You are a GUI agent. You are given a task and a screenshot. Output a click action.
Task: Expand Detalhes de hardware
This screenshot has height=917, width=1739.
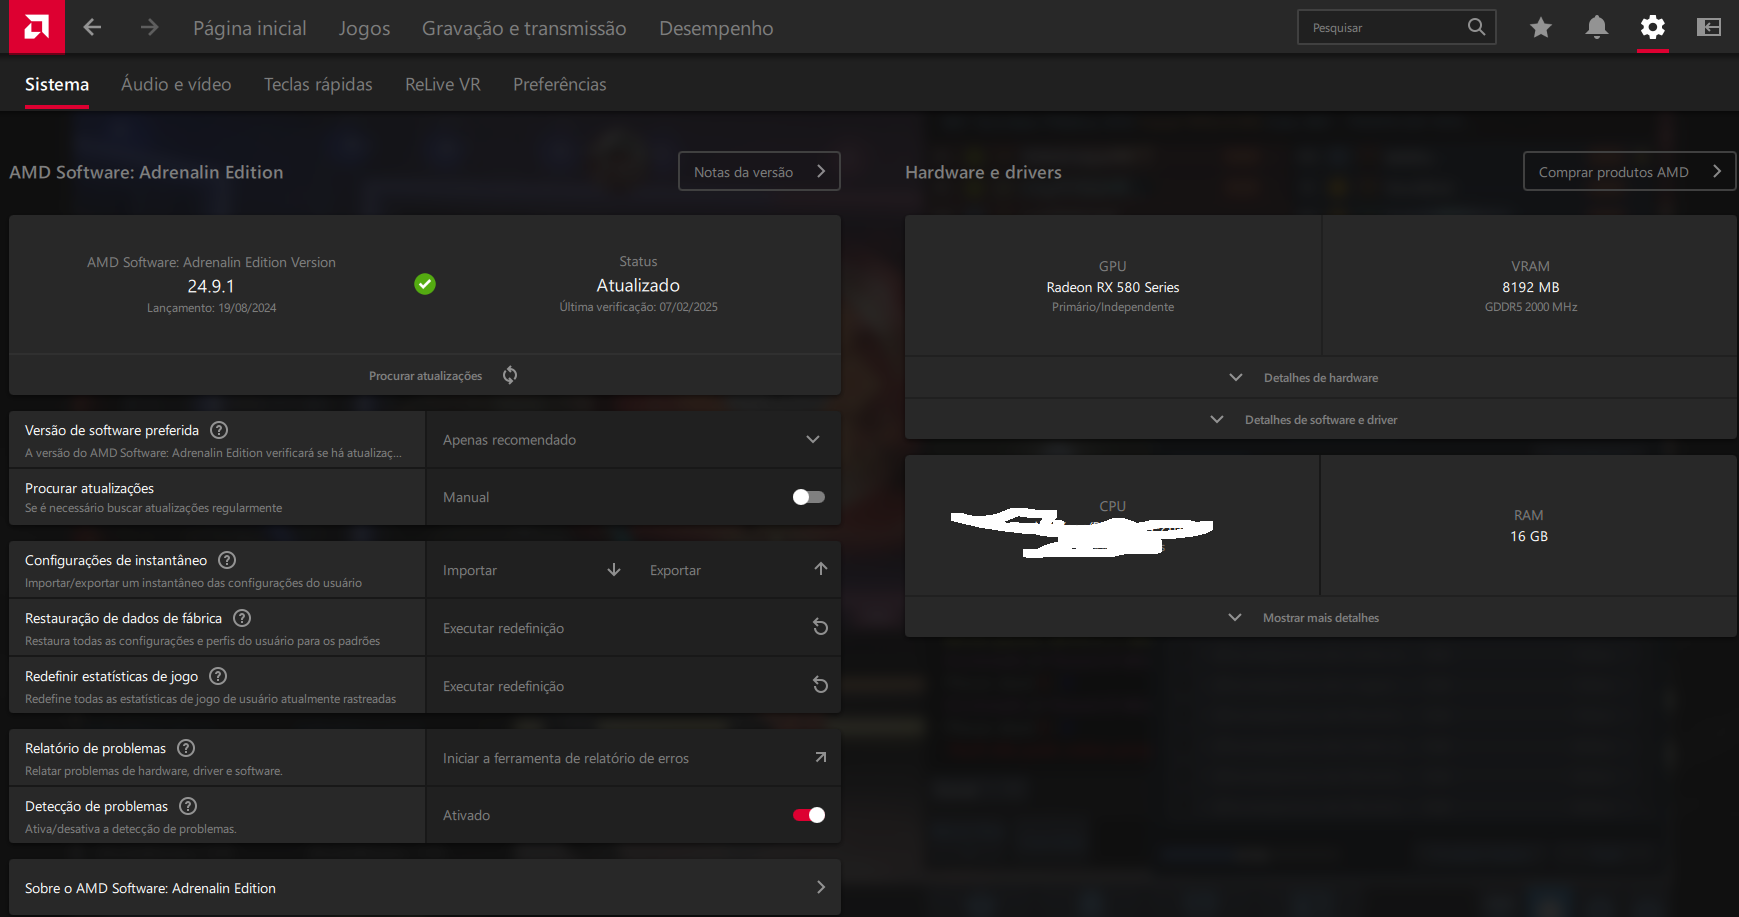[1320, 377]
